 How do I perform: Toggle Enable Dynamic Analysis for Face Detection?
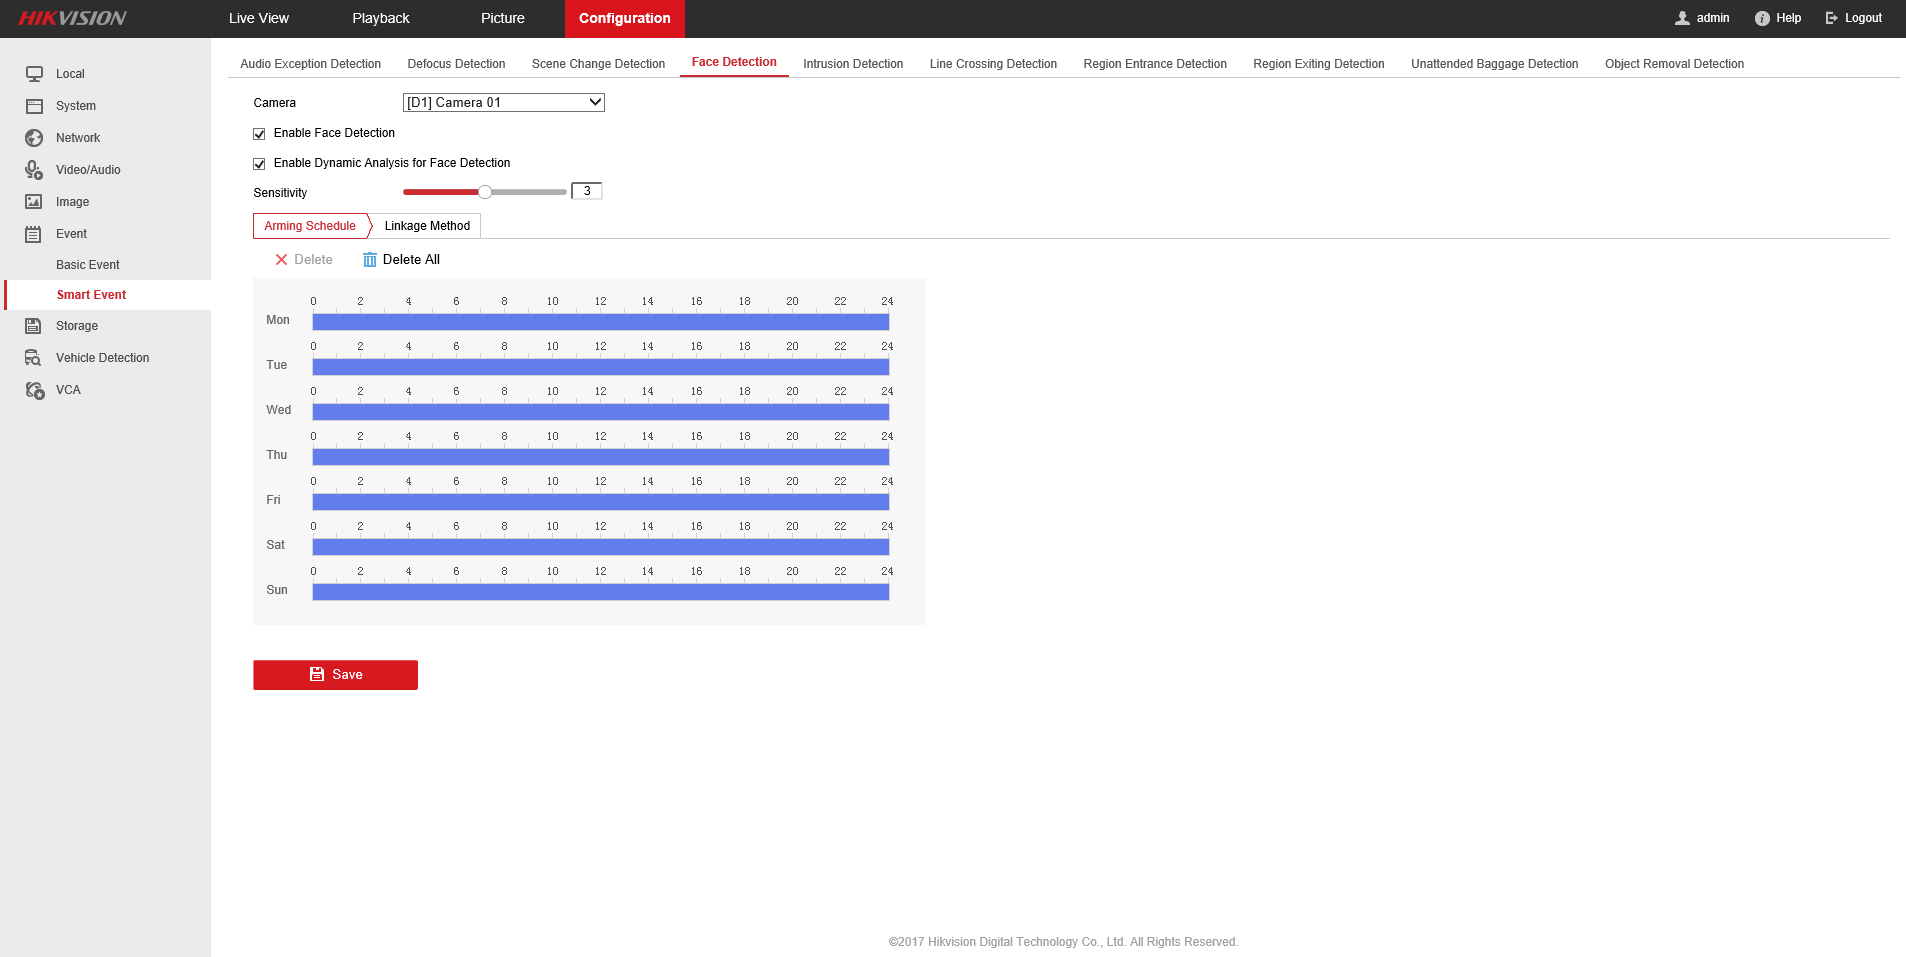(x=259, y=164)
